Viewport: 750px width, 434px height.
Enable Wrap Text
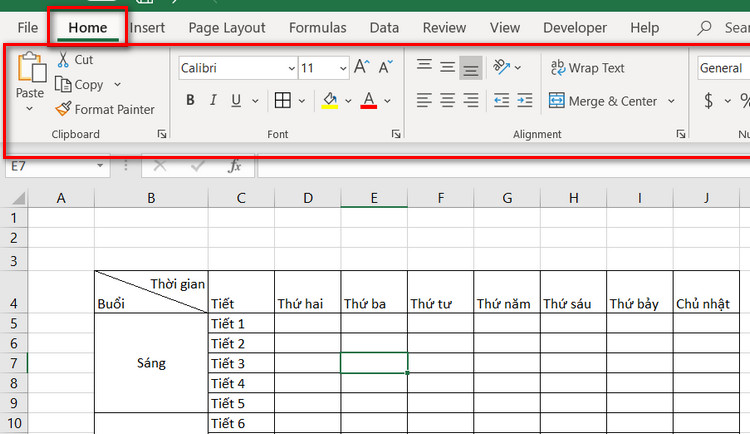pyautogui.click(x=587, y=68)
